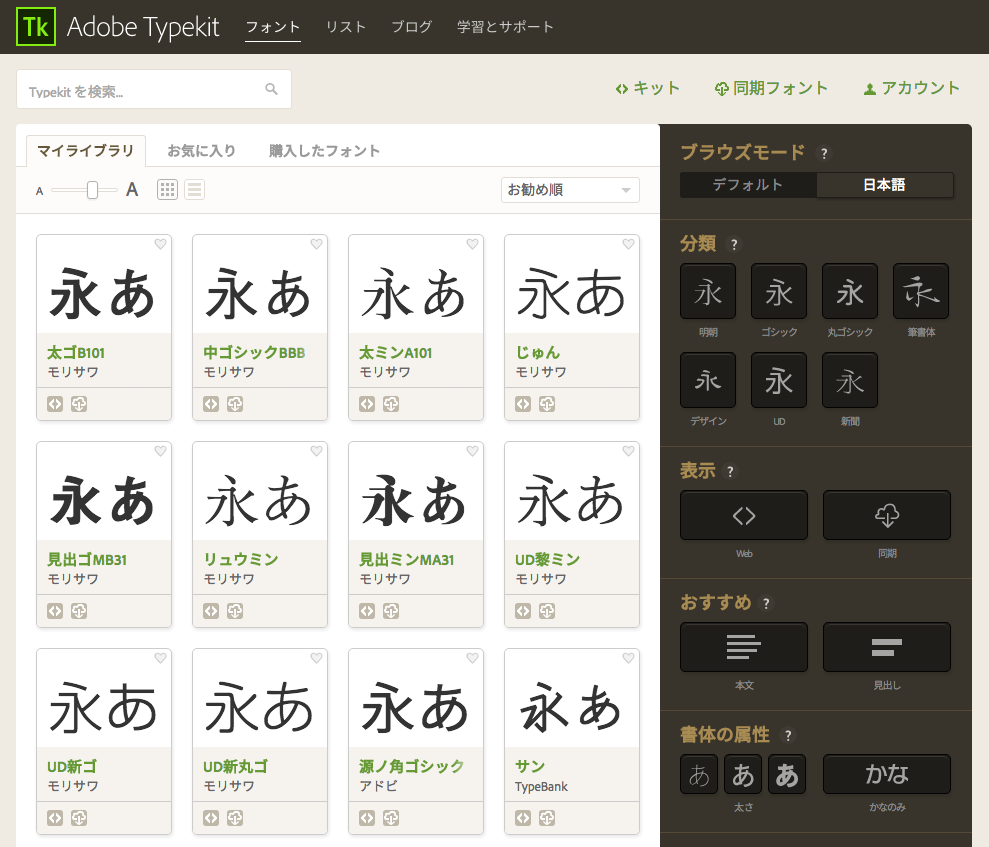Switch to grid view icon
Viewport: 989px width, 847px height.
tap(167, 190)
